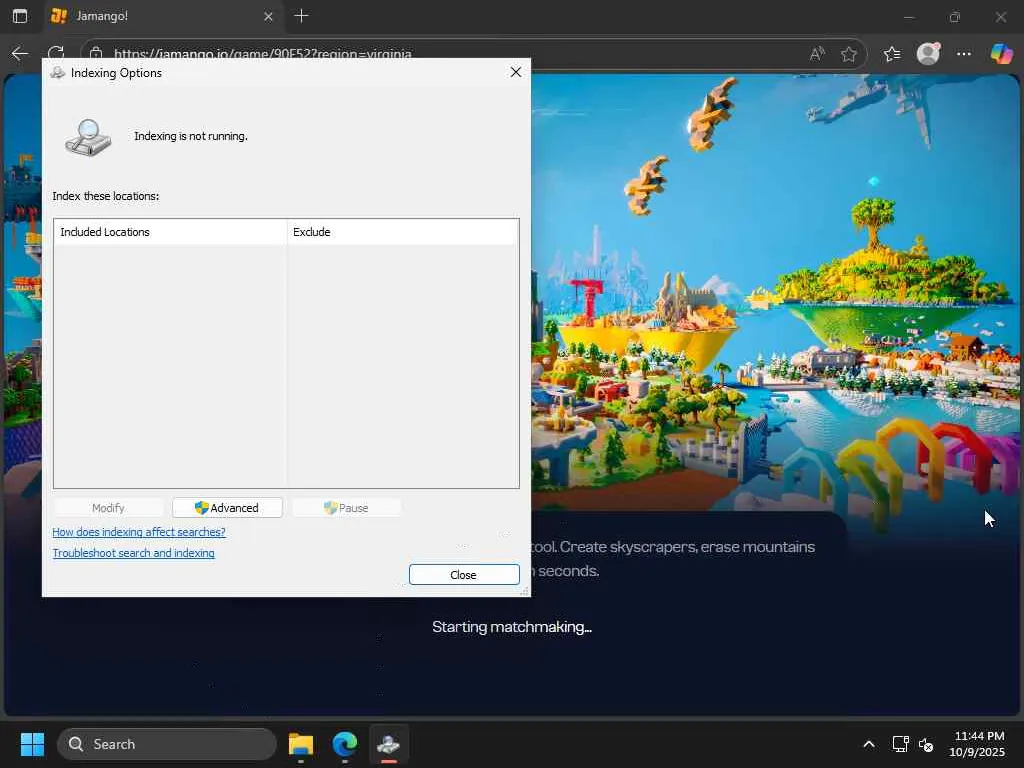
Task: Refresh the Jamango page
Action: (x=56, y=54)
